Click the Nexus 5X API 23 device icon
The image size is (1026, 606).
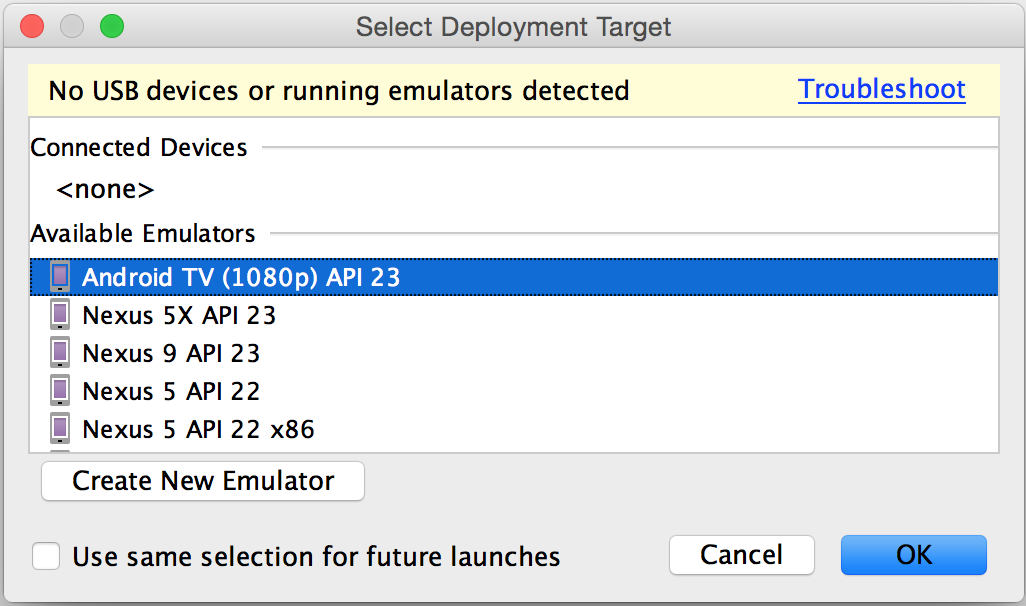click(x=60, y=315)
